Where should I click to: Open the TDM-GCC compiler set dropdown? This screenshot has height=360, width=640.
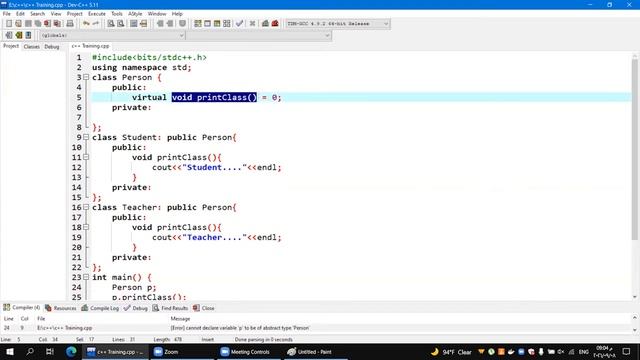337,24
